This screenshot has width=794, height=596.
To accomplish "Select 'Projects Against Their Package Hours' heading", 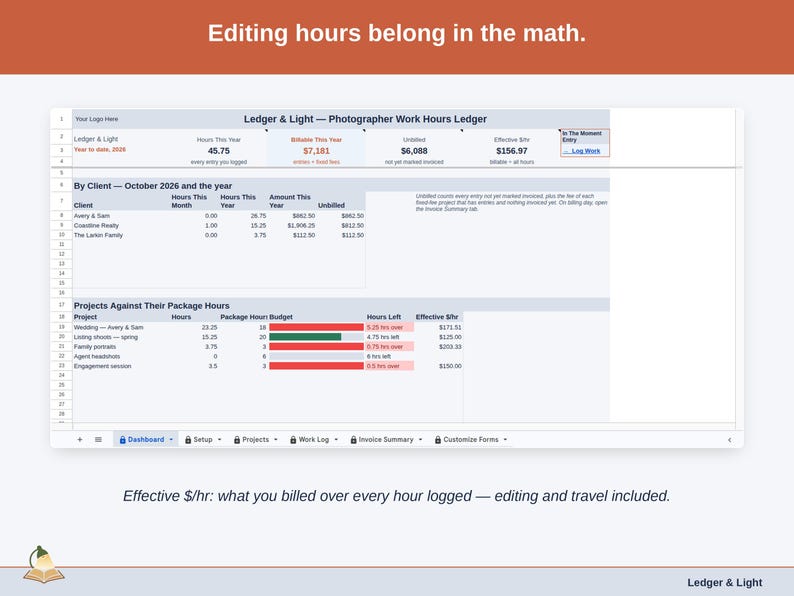I will 151,306.
